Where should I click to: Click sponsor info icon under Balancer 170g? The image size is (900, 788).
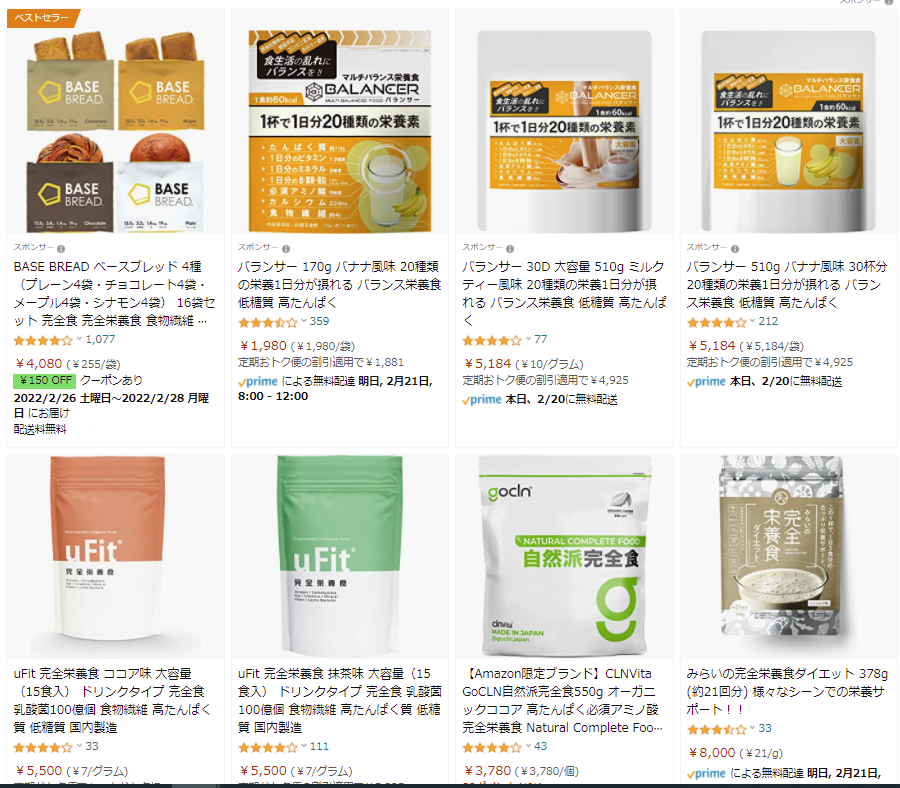(286, 249)
